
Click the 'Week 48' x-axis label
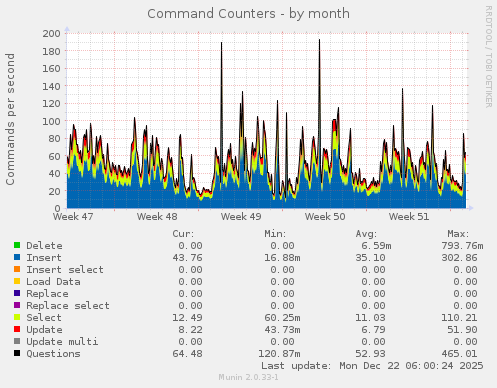pos(157,217)
